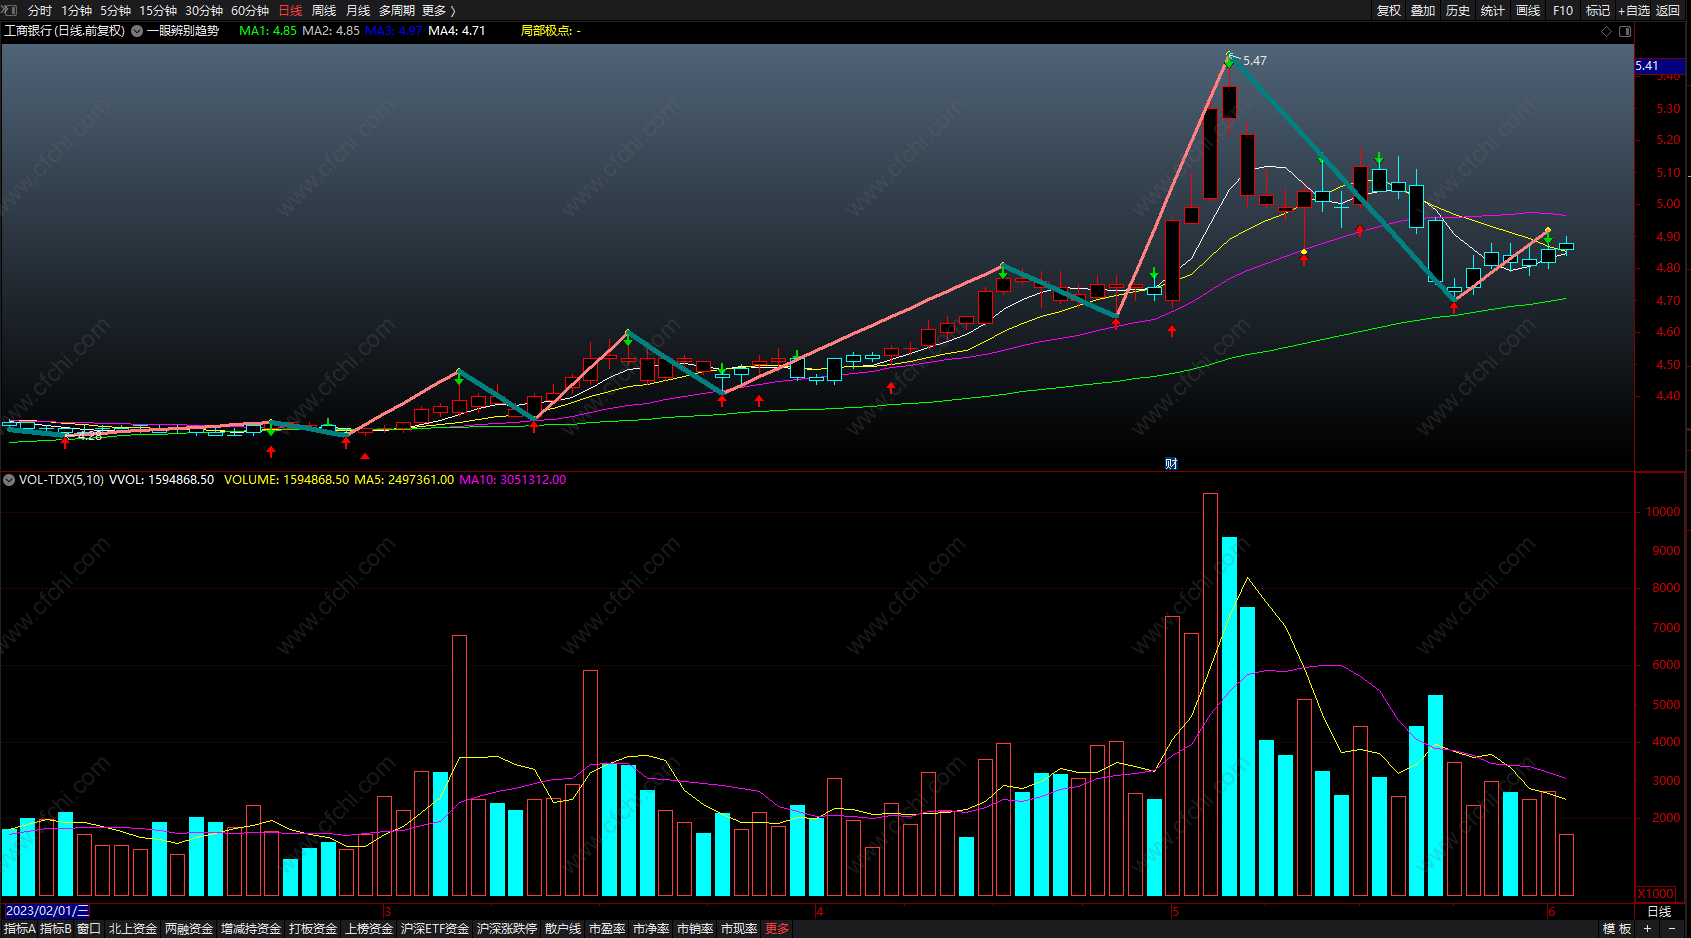Image resolution: width=1691 pixels, height=938 pixels.
Task: Expand the main chart indicator circle dropdown
Action: (x=137, y=31)
